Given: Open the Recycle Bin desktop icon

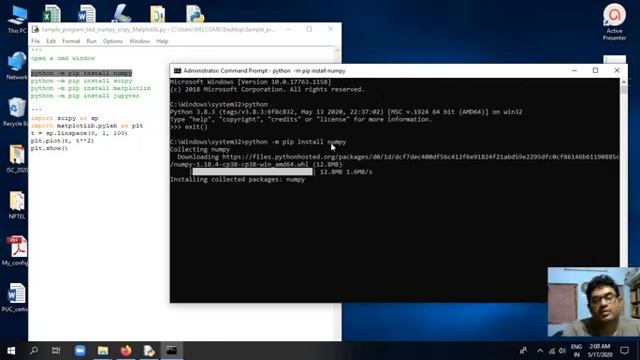Looking at the screenshot, I should (16, 112).
